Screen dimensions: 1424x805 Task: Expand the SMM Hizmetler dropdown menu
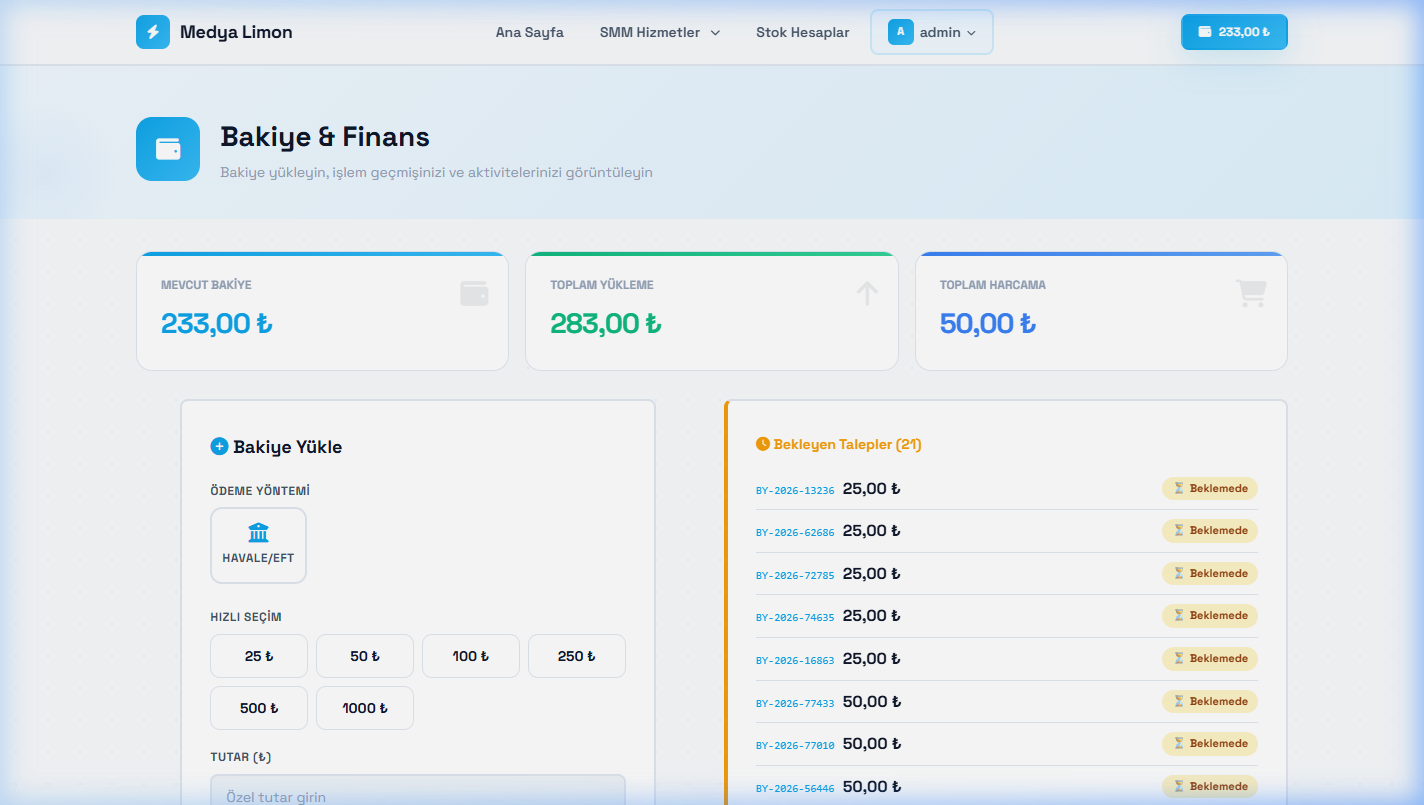tap(659, 32)
